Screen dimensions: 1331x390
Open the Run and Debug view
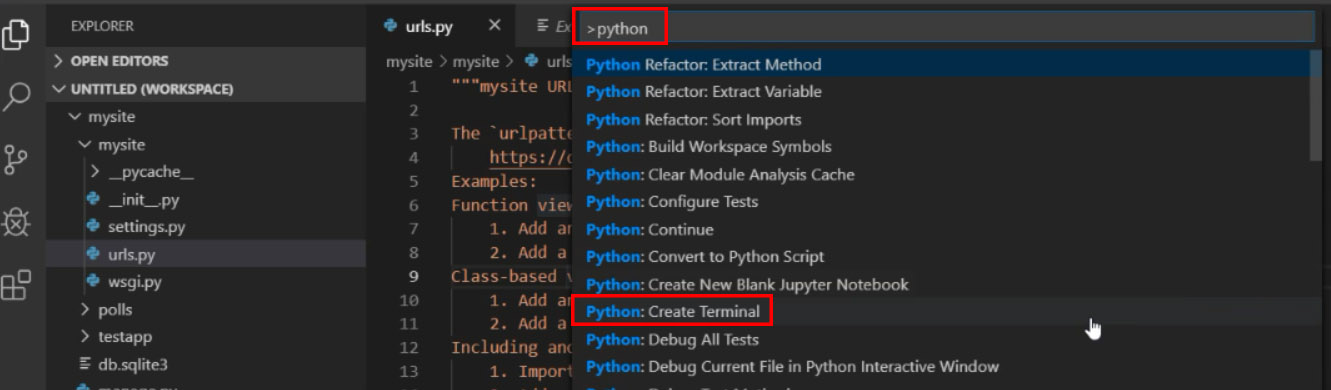tap(16, 222)
